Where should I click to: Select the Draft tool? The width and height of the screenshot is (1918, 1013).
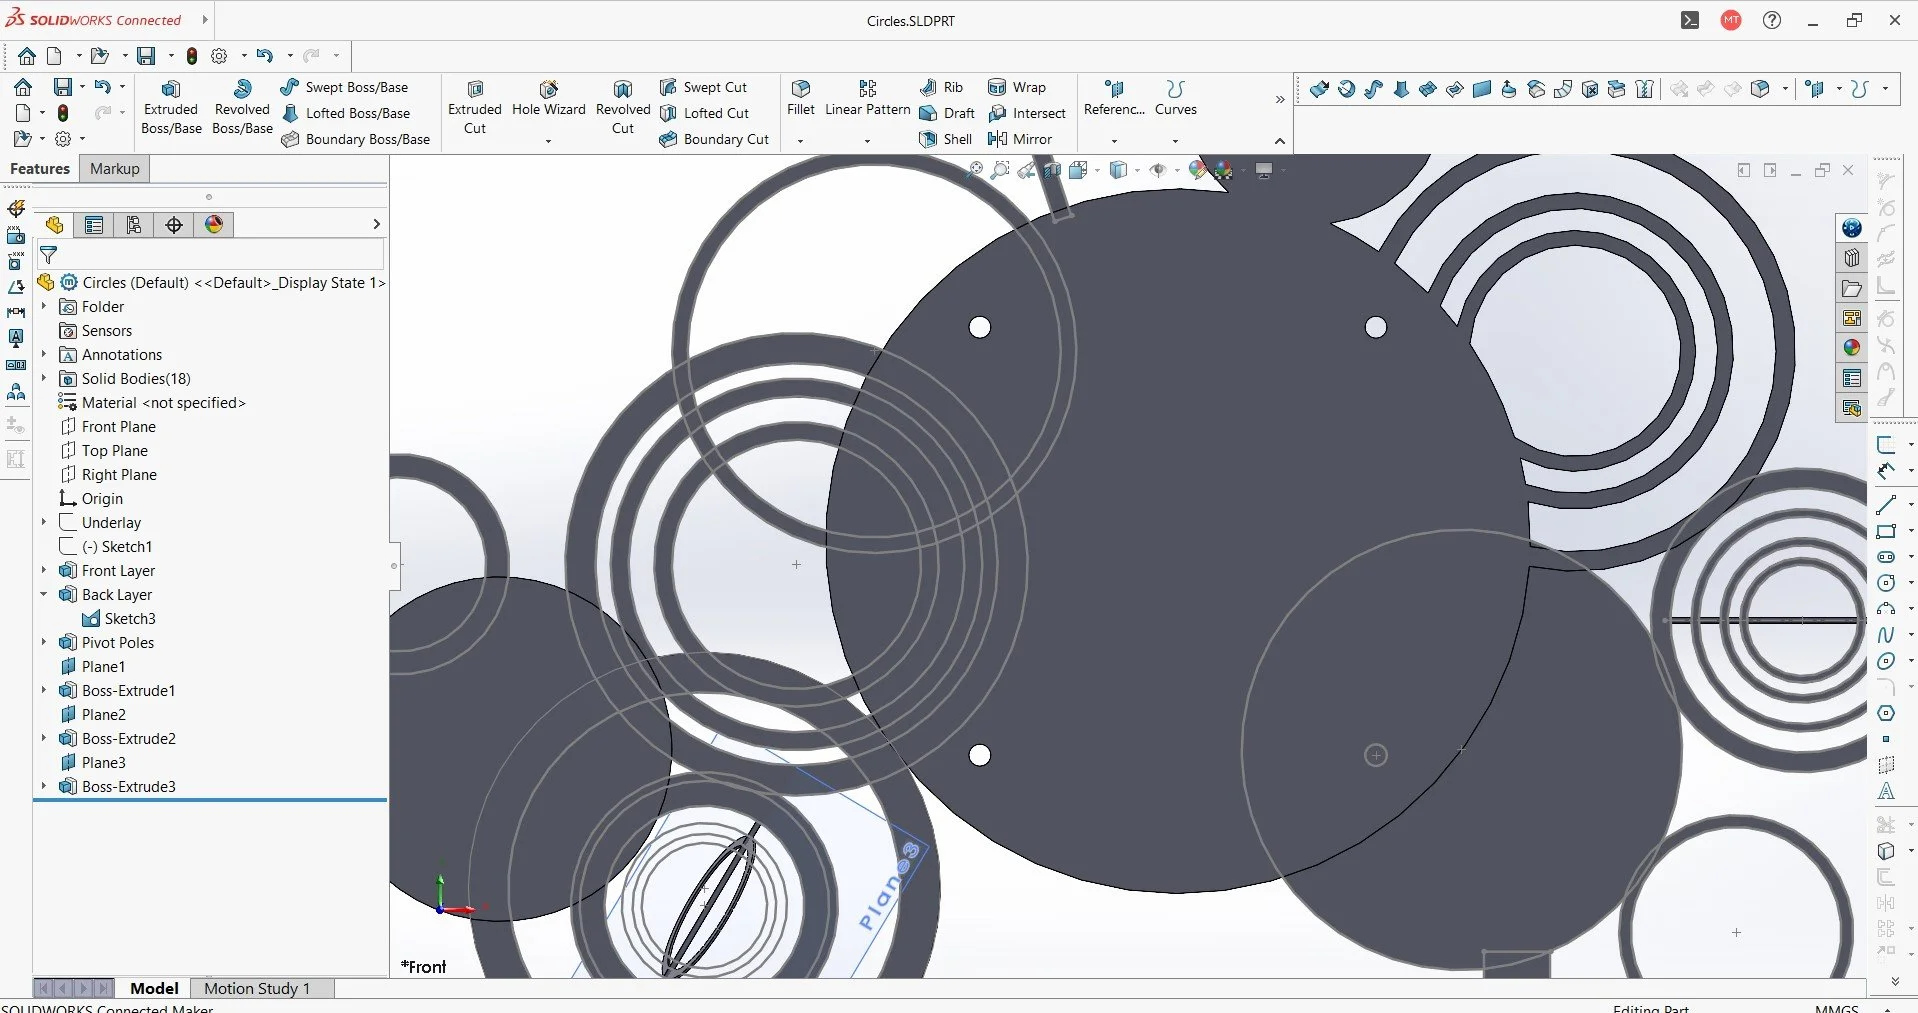947,113
